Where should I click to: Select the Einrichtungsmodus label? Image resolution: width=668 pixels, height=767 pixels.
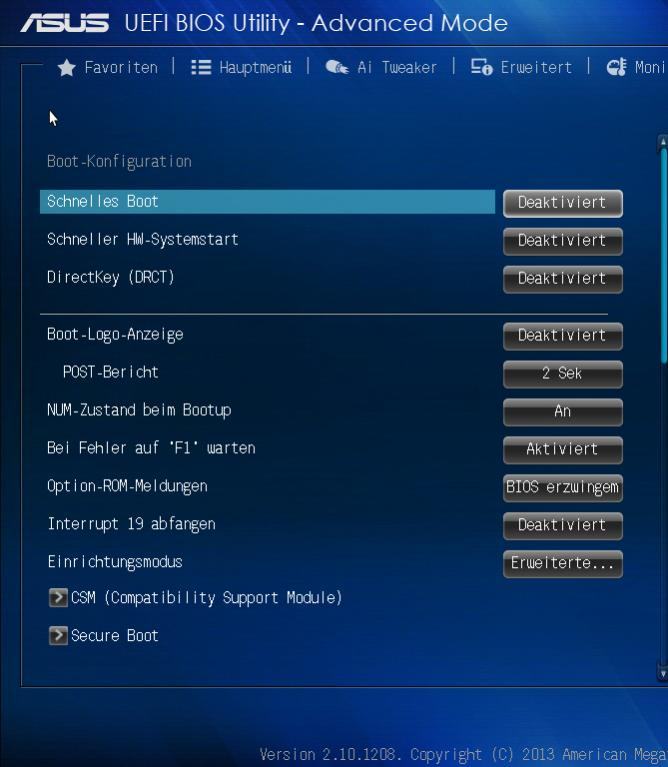click(x=115, y=562)
